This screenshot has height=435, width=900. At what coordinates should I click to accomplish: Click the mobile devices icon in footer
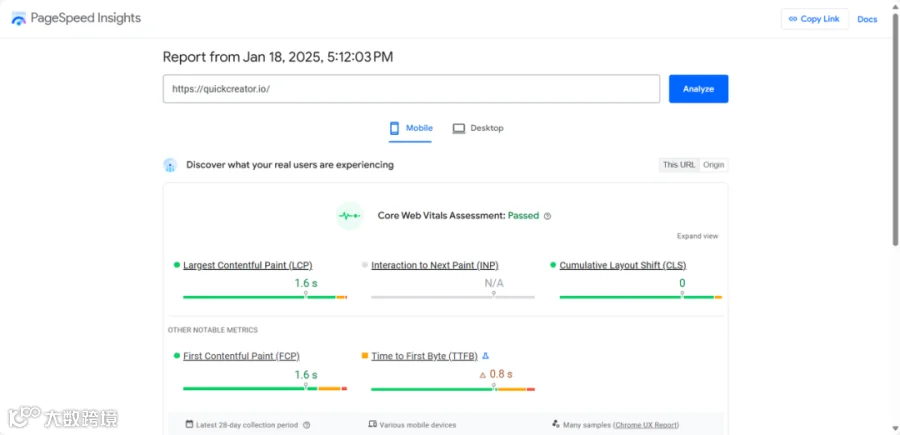(373, 425)
